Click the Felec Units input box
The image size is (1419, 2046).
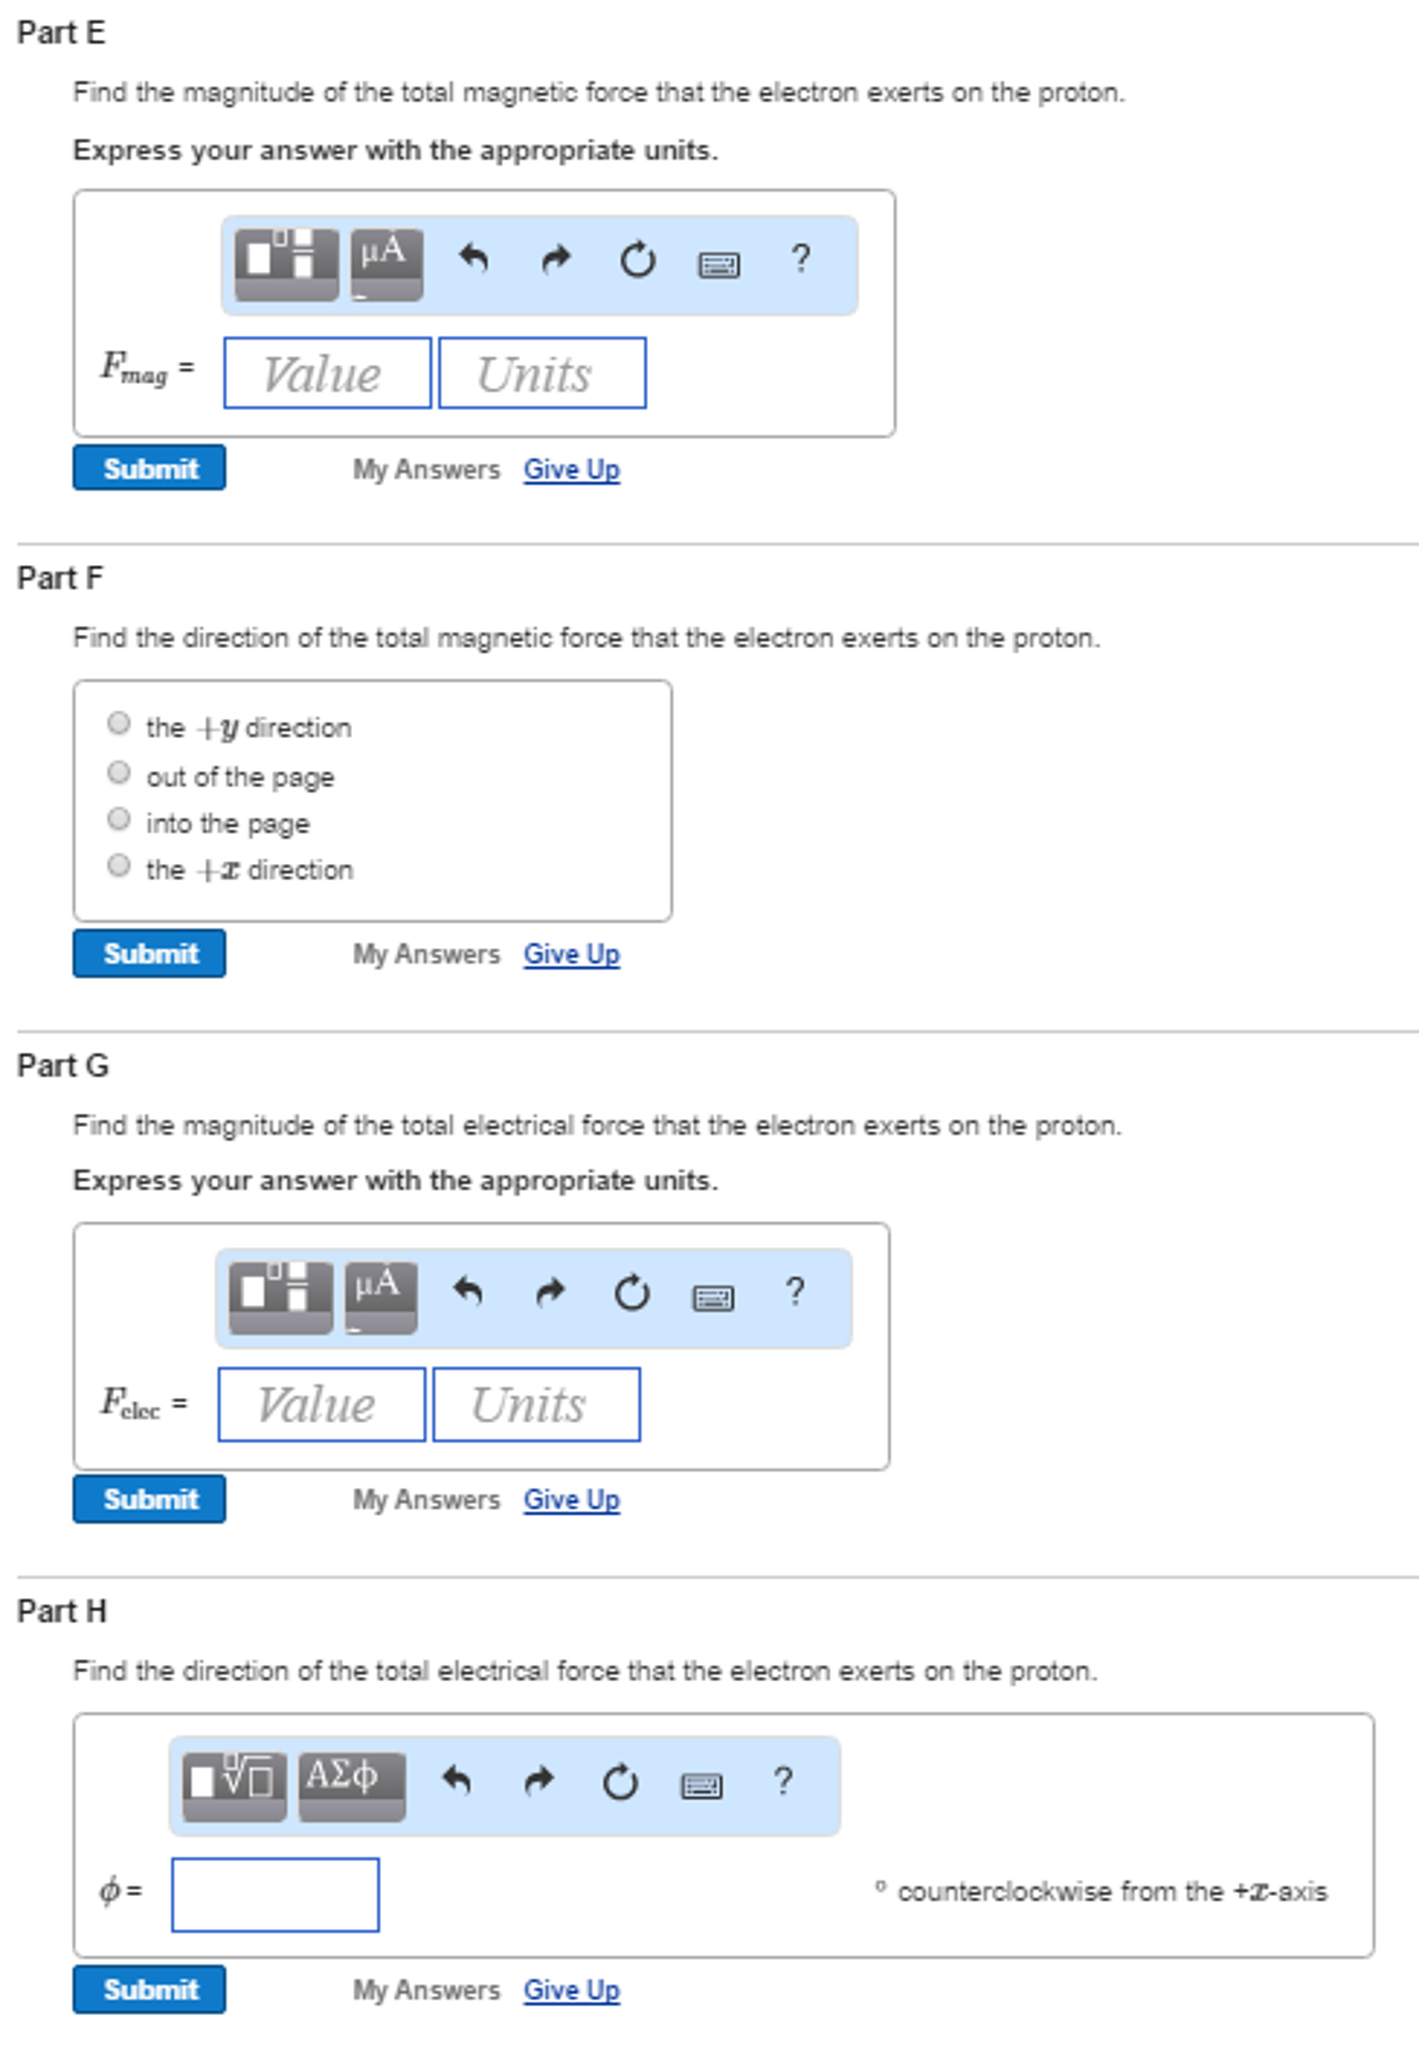(536, 1405)
